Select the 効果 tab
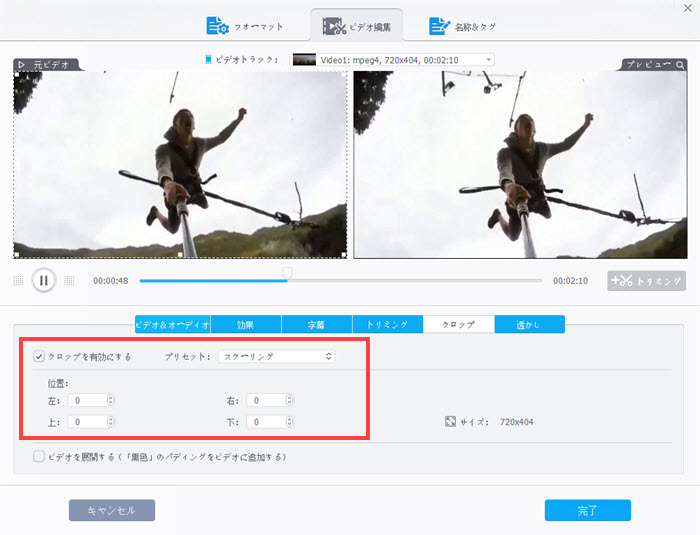This screenshot has height=535, width=700. pos(246,324)
